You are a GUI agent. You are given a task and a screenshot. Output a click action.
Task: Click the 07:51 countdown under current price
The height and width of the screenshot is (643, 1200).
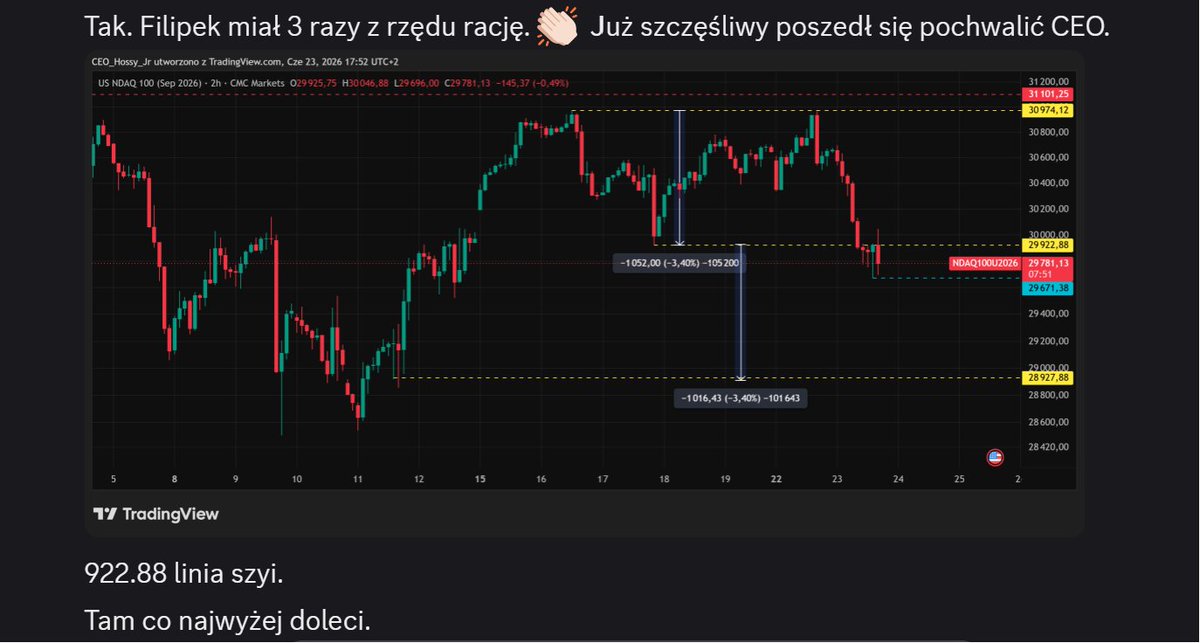[1042, 273]
